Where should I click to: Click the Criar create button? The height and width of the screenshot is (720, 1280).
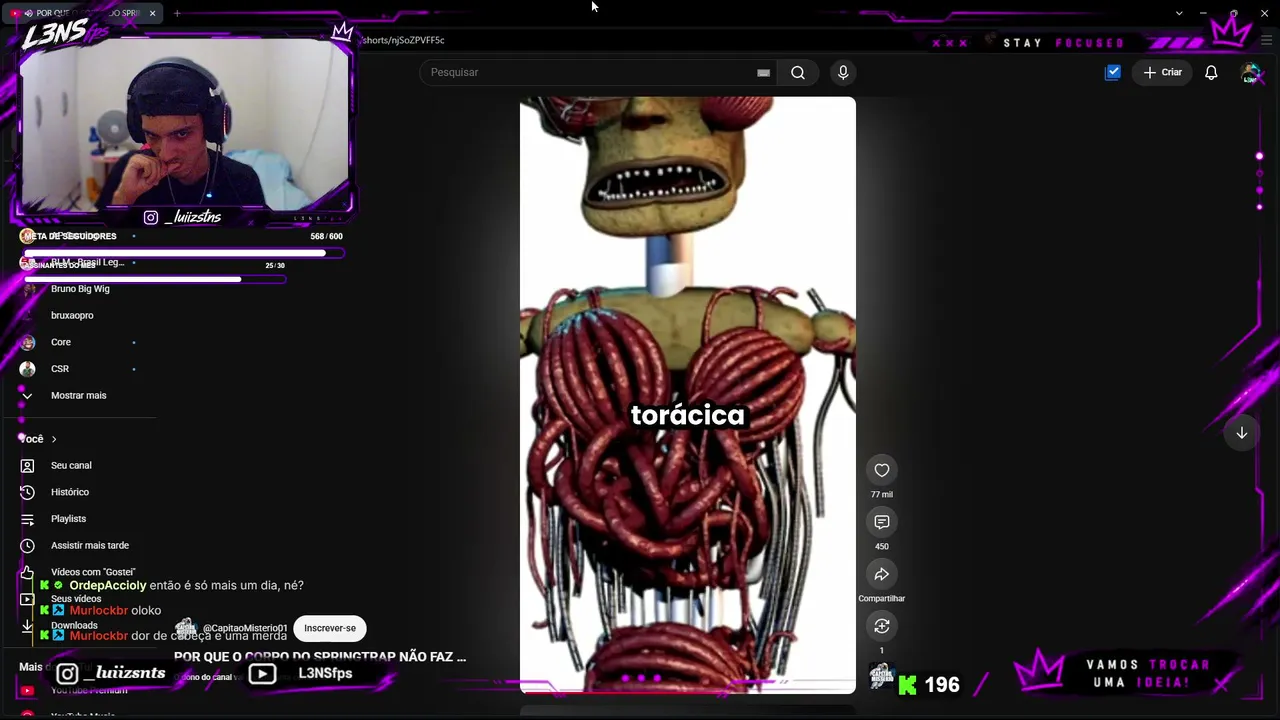1163,72
